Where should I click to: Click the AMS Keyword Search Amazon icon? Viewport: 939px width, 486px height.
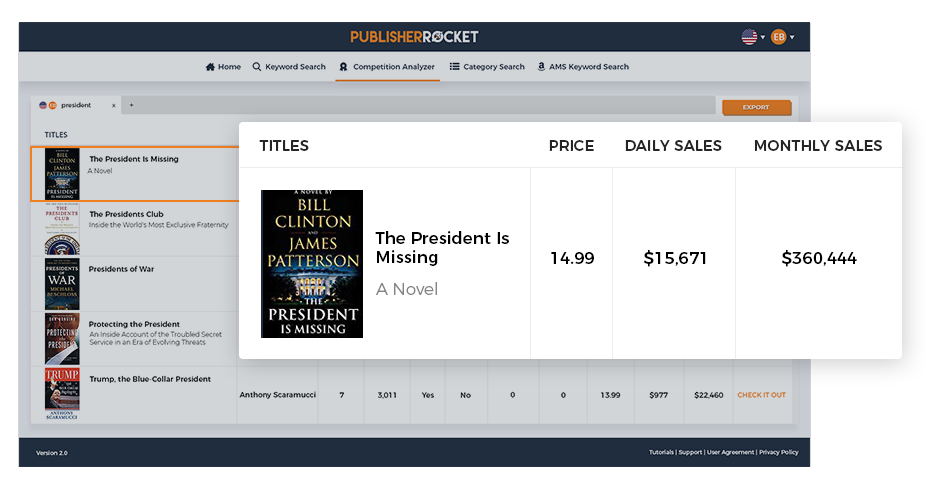(541, 67)
